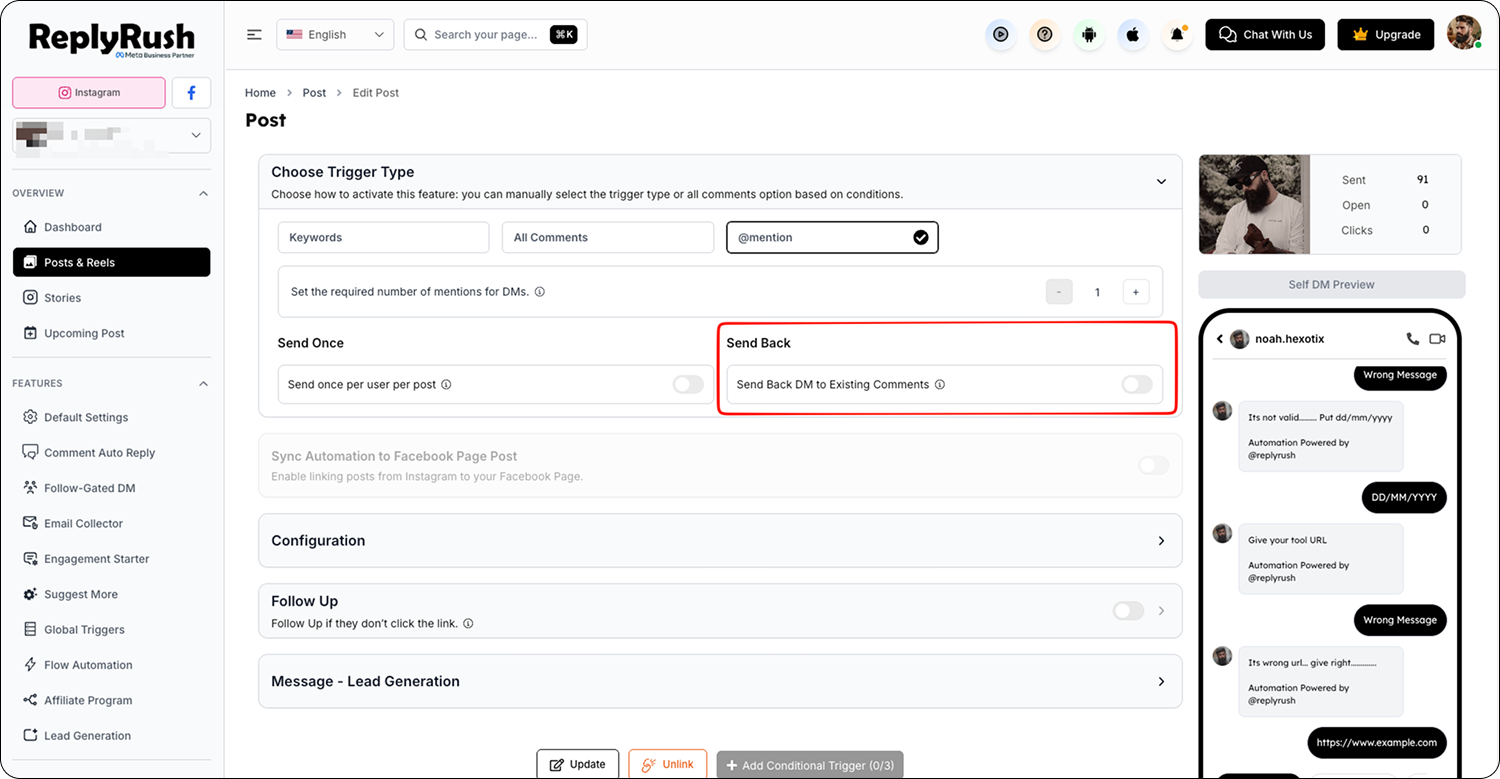Click info icon beside mentions requirement
1500x779 pixels.
[x=540, y=292]
